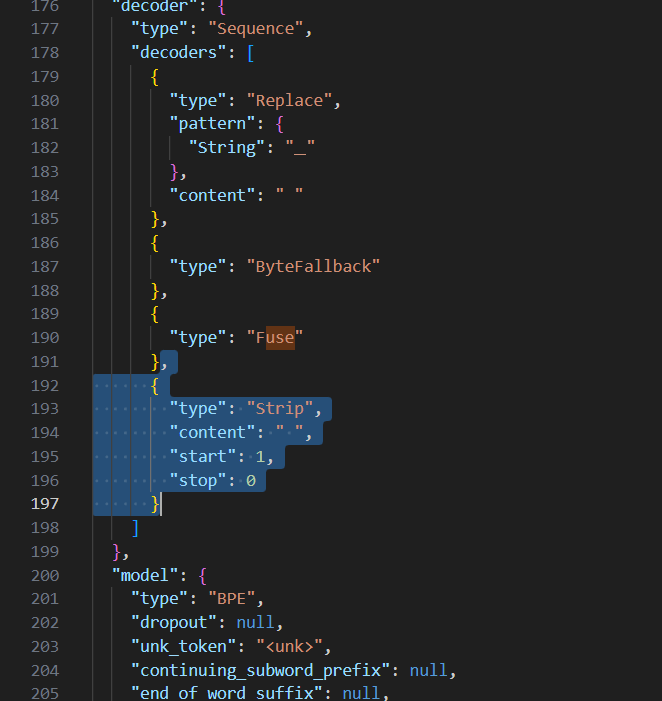Click the "BPE" string value
This screenshot has width=662, height=701.
point(235,599)
